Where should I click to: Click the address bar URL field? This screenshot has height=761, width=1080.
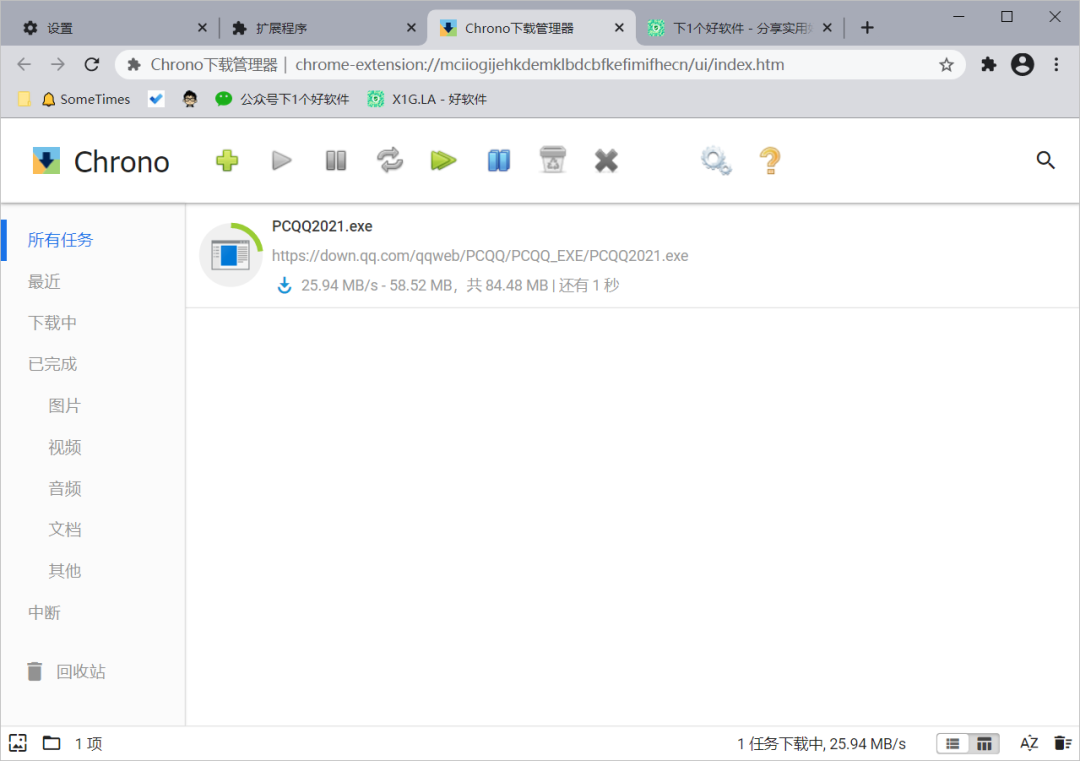pos(539,65)
